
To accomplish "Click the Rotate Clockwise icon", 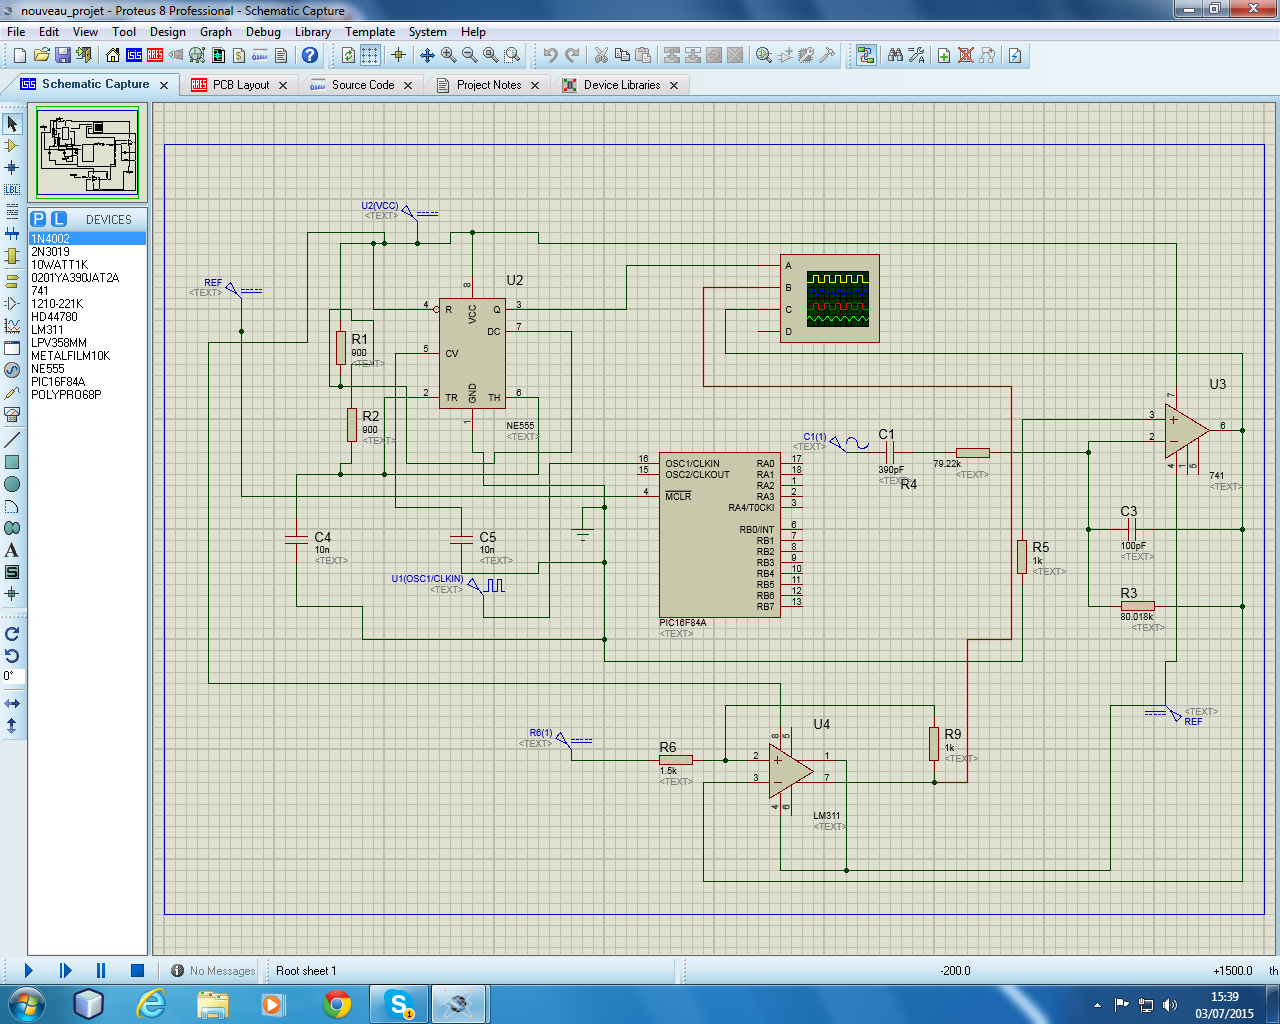I will click(x=12, y=634).
